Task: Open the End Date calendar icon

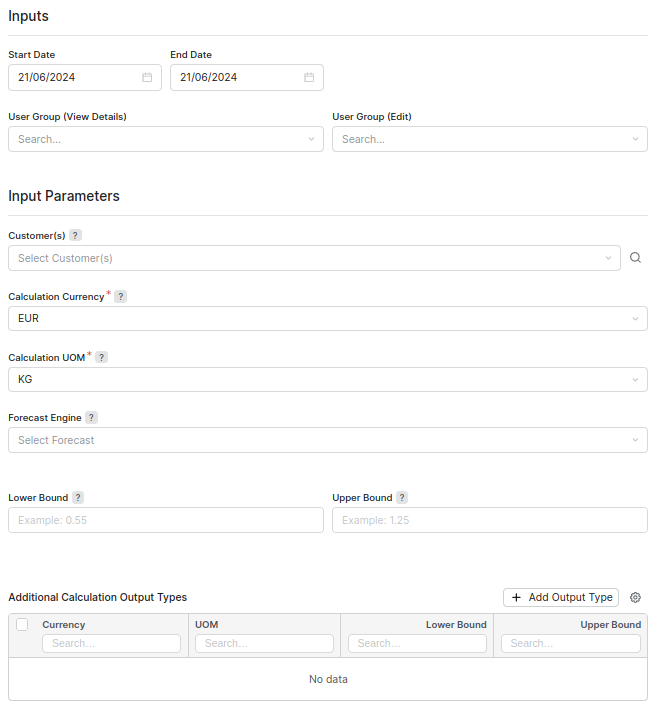Action: 309,77
